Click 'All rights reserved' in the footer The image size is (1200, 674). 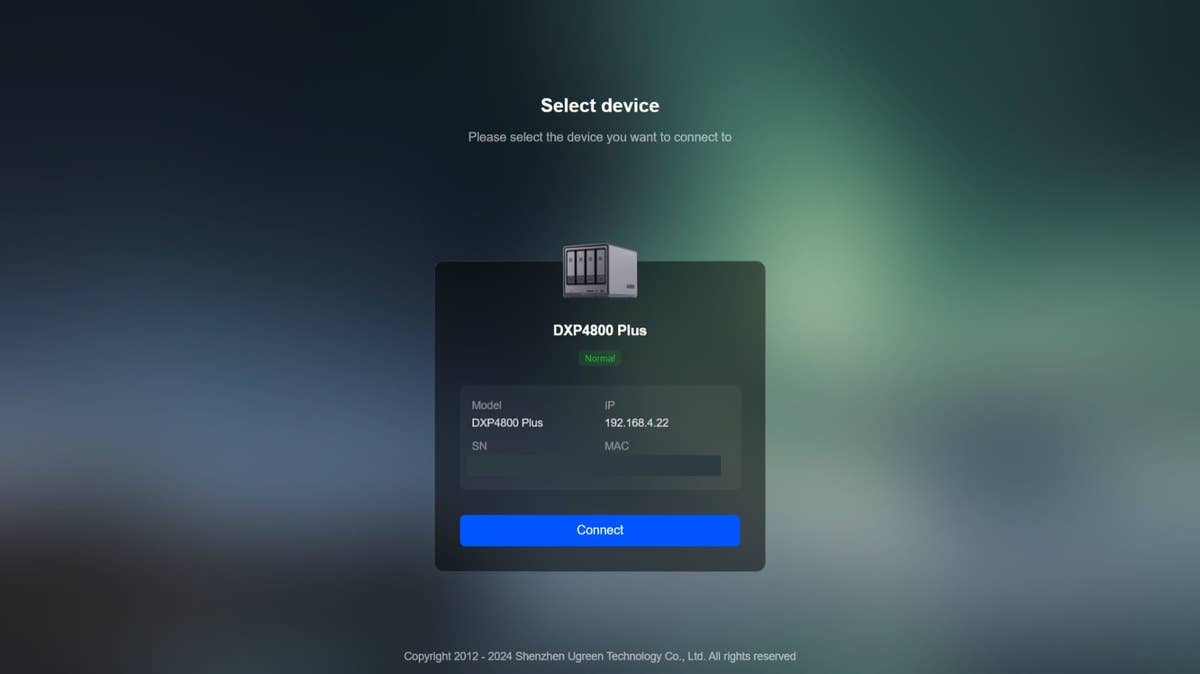point(752,656)
